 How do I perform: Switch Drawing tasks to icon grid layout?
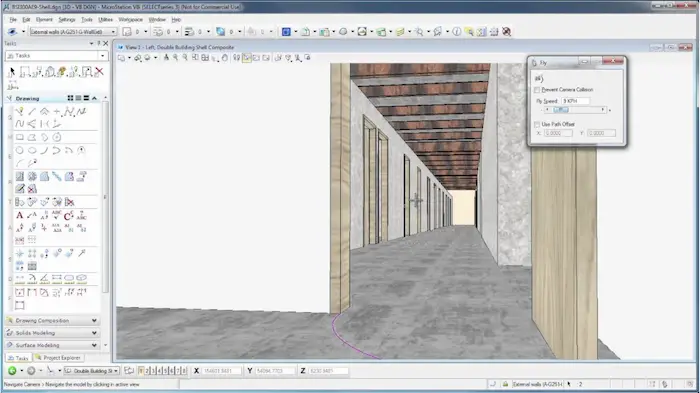click(70, 98)
